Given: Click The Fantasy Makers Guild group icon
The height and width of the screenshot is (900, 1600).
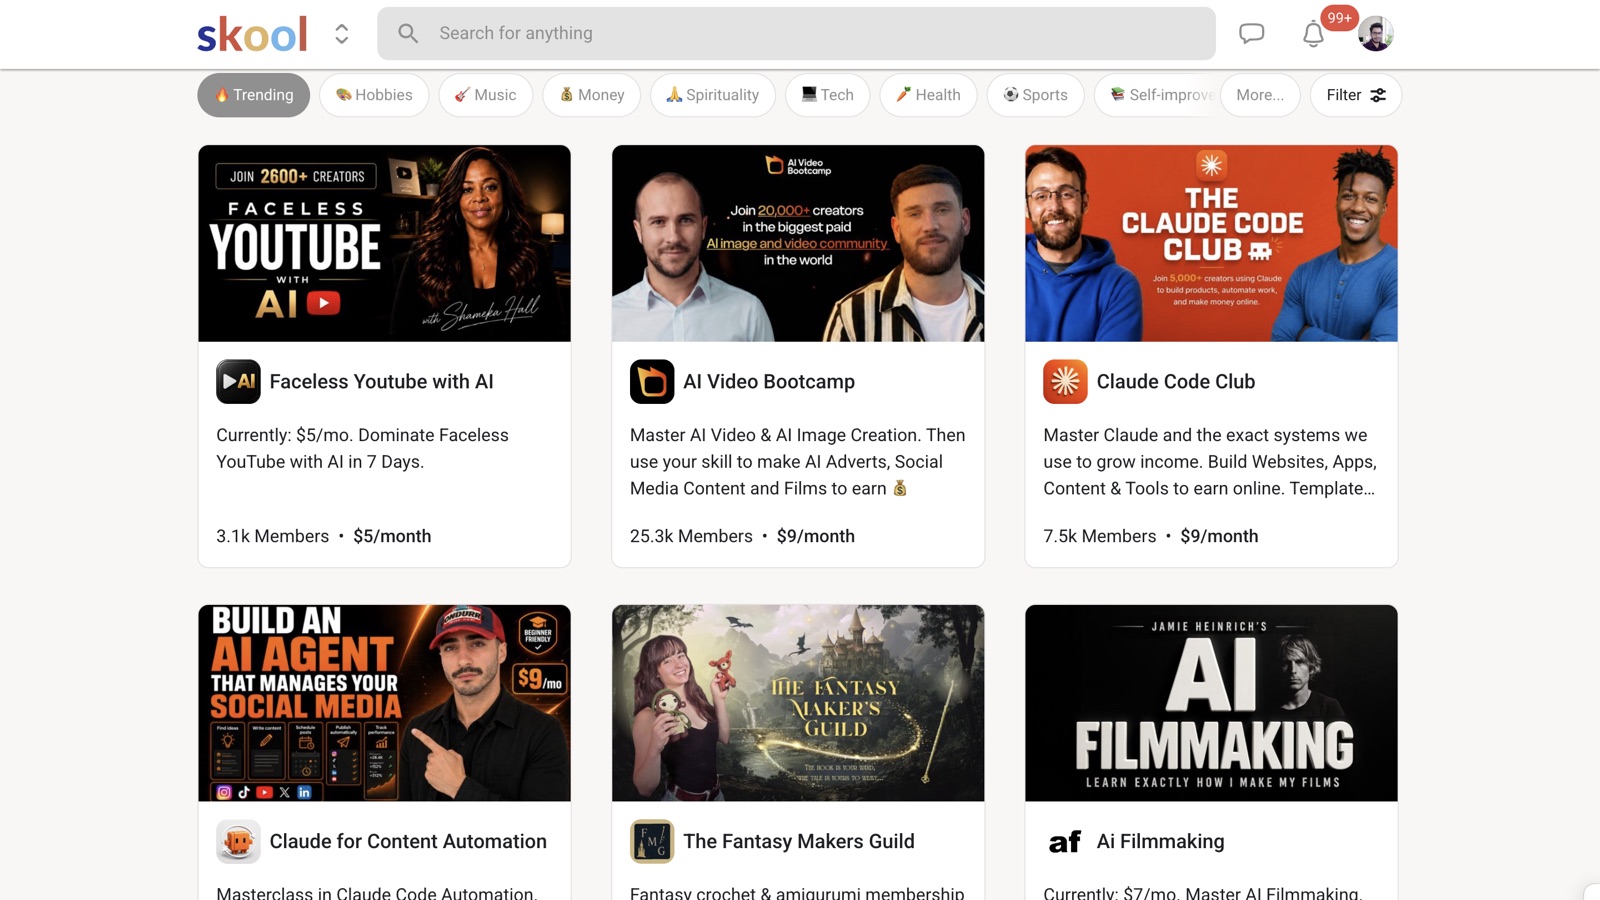Looking at the screenshot, I should tap(652, 842).
